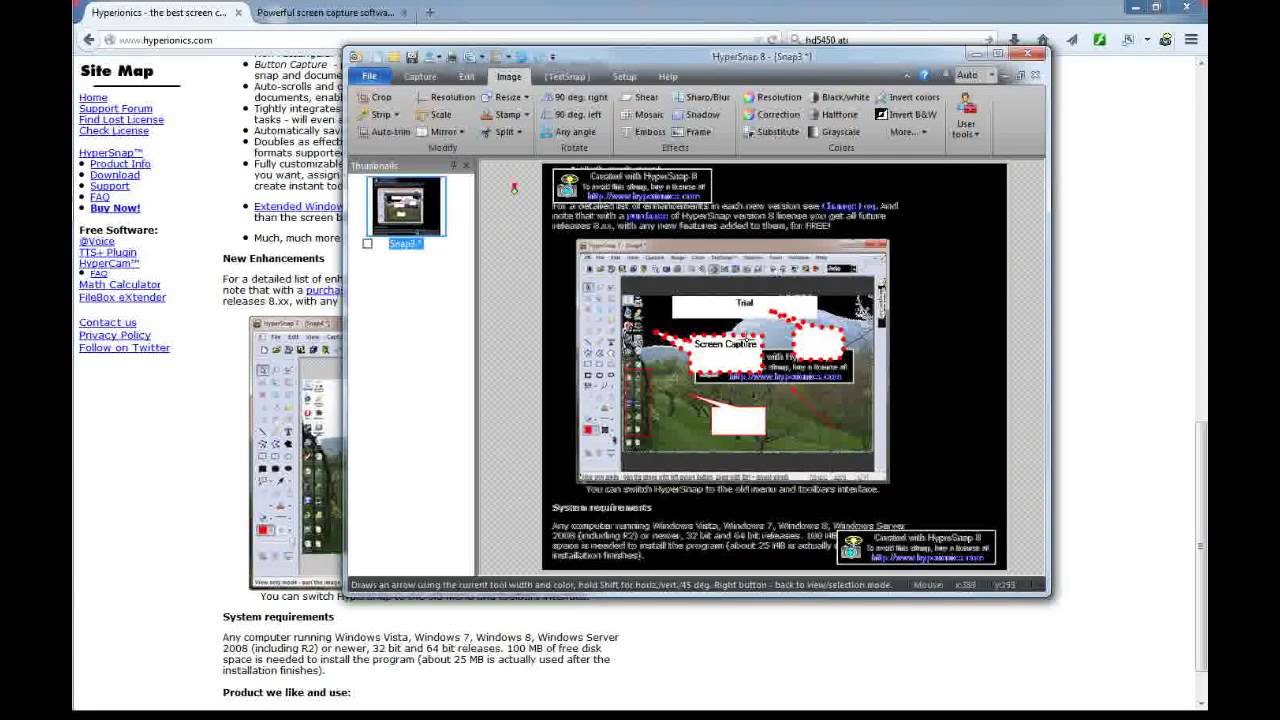Rotate the image 90 deg. left
Viewport: 1280px width, 720px height.
pyautogui.click(x=571, y=115)
